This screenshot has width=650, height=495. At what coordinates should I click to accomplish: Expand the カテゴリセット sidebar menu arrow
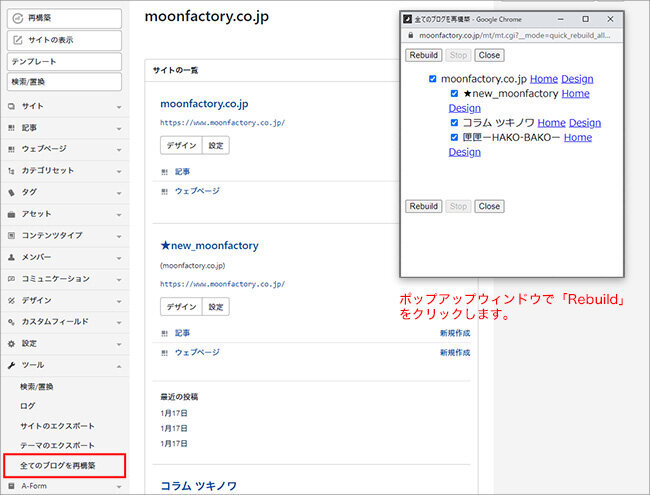click(119, 172)
